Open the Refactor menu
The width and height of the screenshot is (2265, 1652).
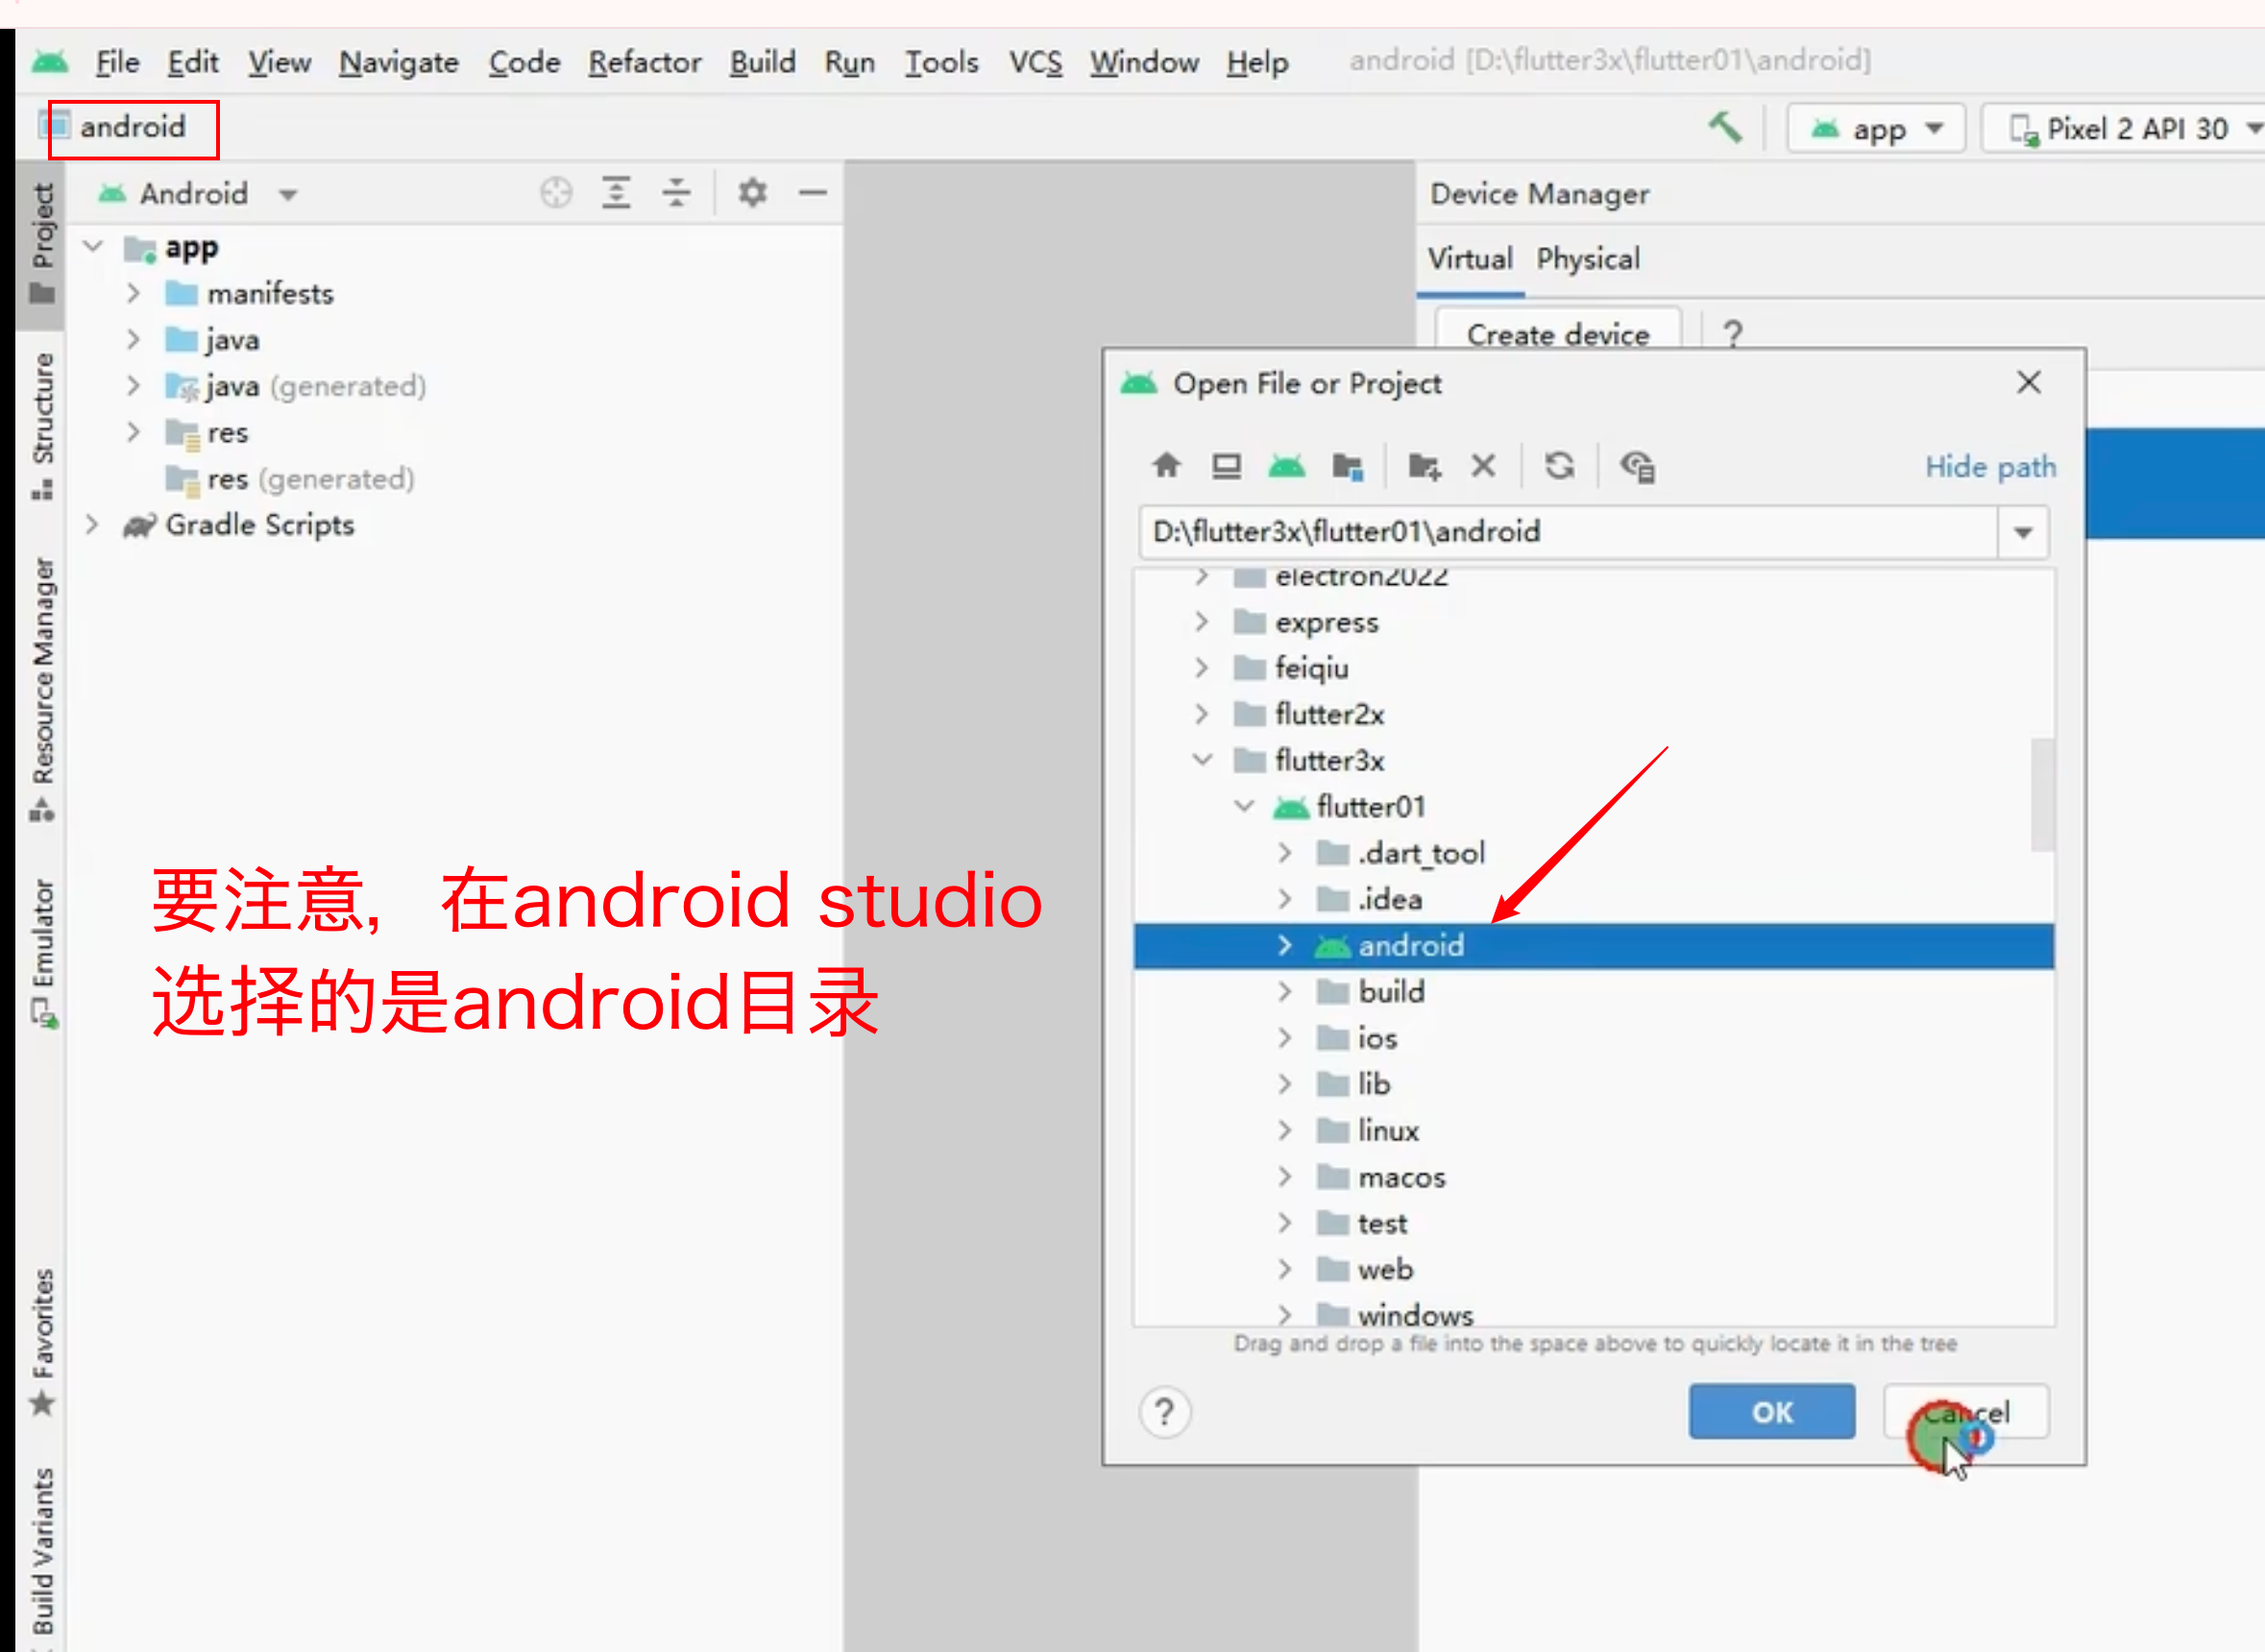point(644,62)
